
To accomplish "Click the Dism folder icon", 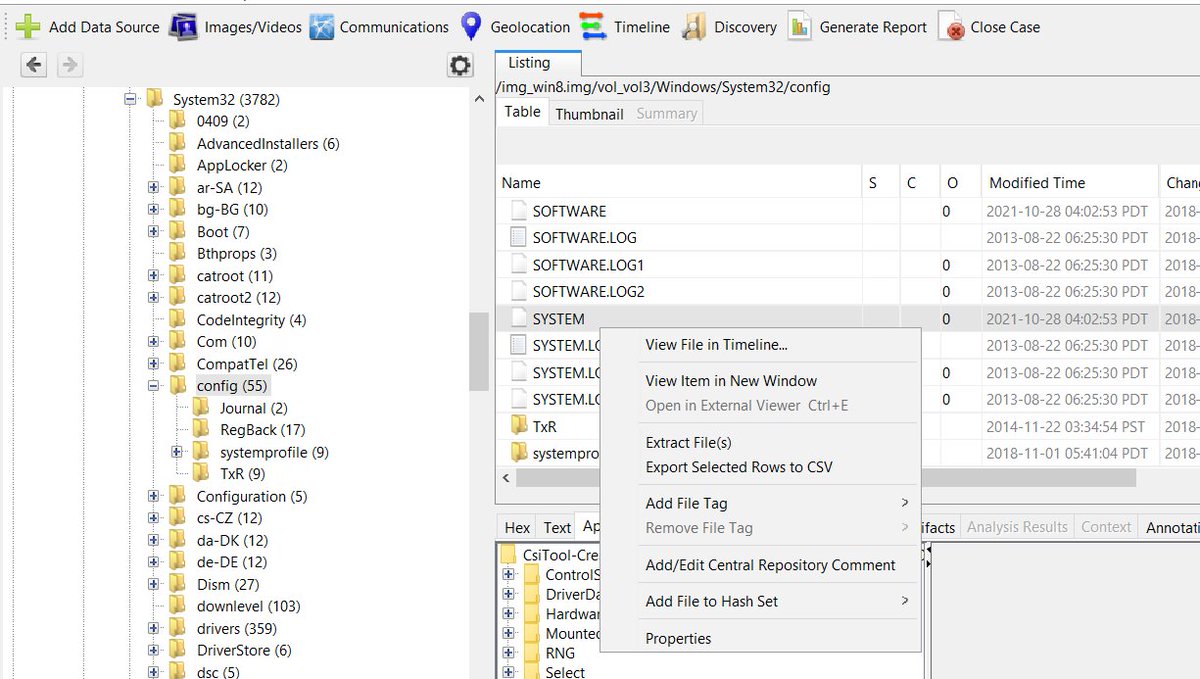I will (178, 584).
